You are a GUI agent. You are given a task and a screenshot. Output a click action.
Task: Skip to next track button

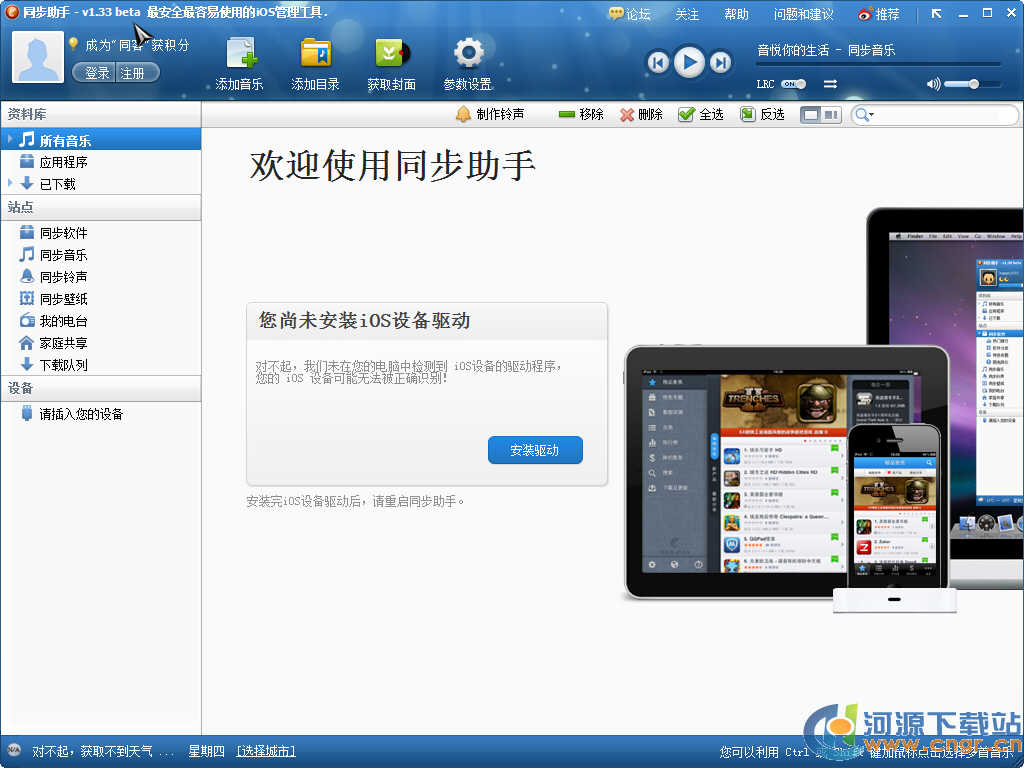tap(720, 63)
